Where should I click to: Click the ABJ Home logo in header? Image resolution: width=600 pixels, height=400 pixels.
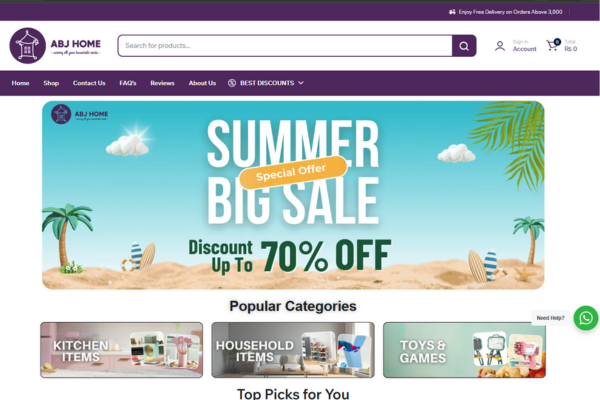[x=55, y=46]
